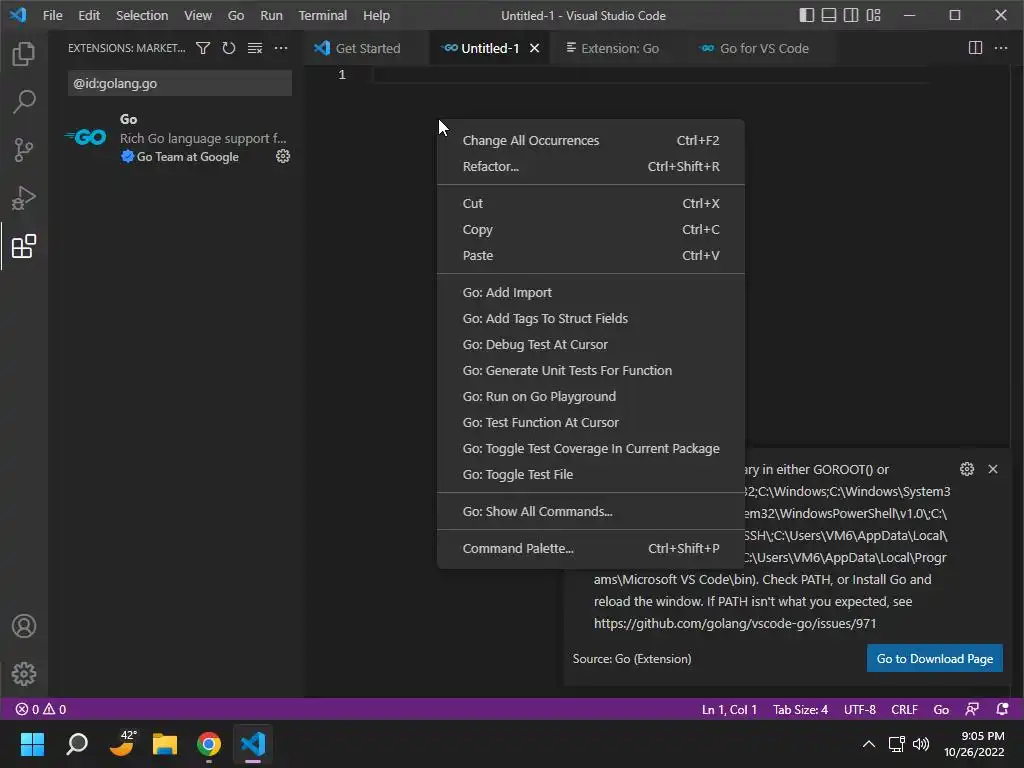Open Go extension manage gear
The height and width of the screenshot is (768, 1024).
(x=283, y=156)
